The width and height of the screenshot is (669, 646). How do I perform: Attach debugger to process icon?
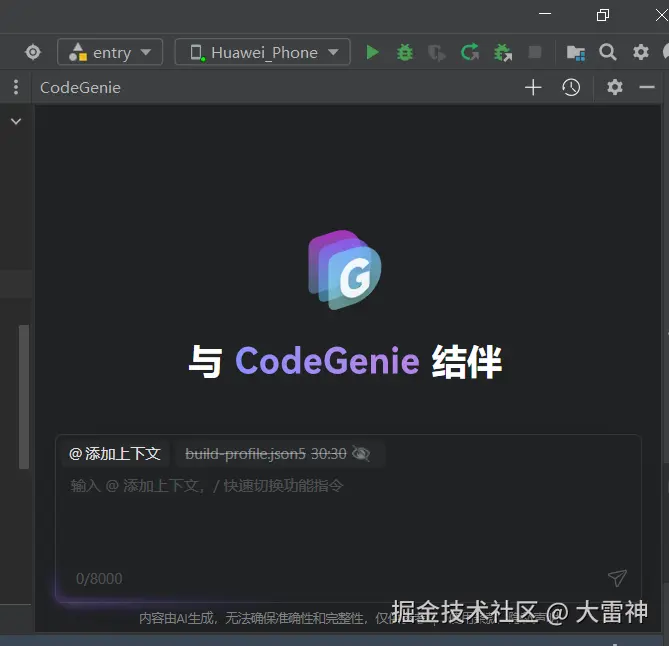pyautogui.click(x=503, y=53)
